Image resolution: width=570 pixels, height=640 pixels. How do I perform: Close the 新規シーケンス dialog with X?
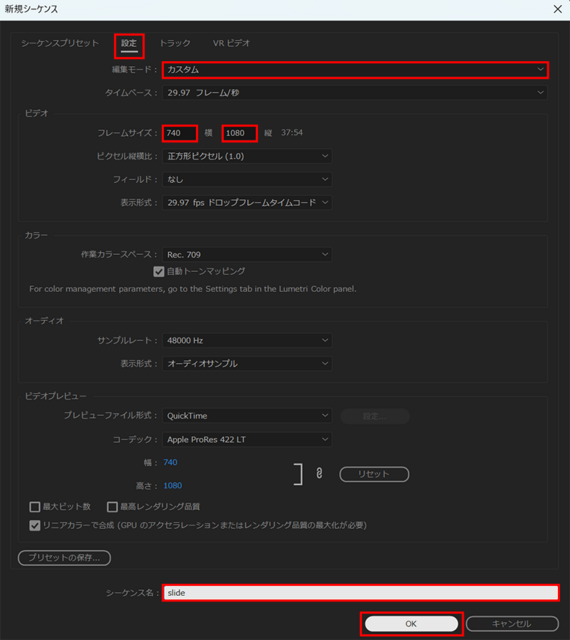(x=557, y=9)
